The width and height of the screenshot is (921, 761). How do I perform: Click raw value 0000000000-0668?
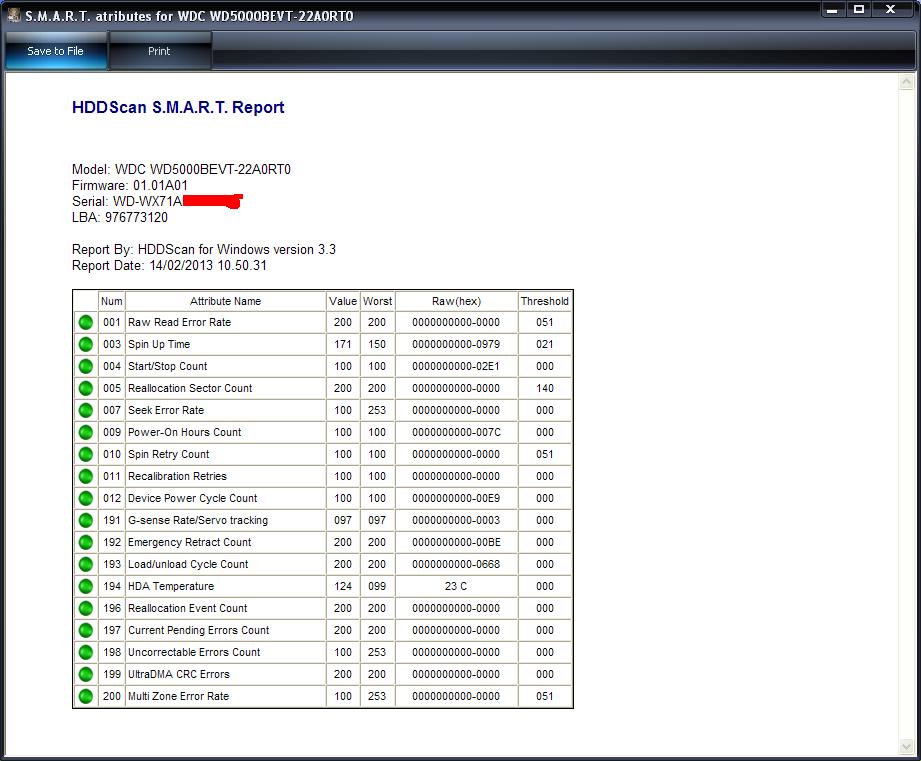(456, 564)
